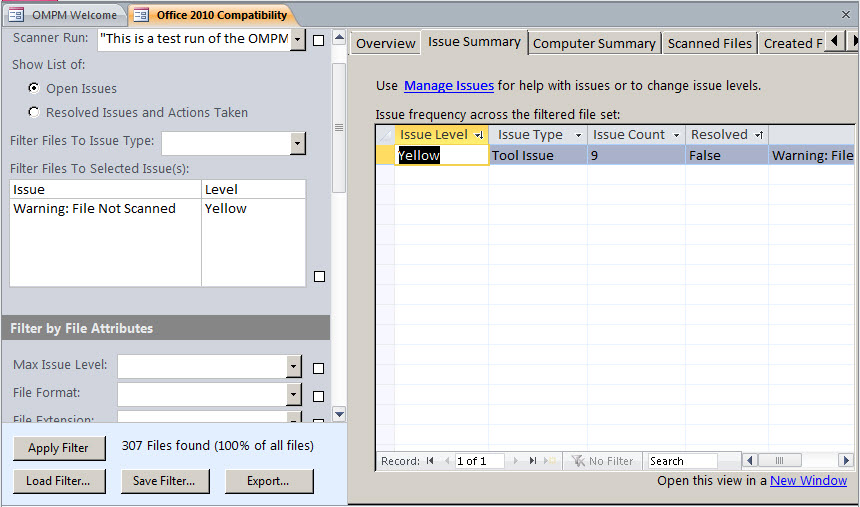Open the Max Issue Level dropdown

pos(293,367)
